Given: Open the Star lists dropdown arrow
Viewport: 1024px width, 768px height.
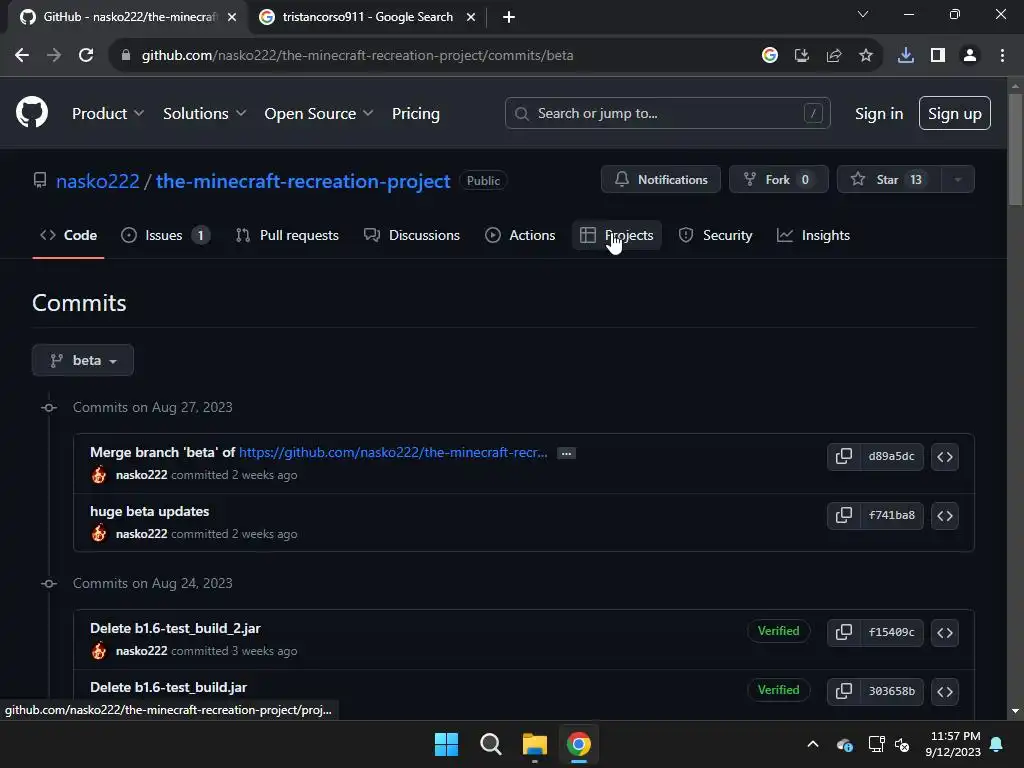Looking at the screenshot, I should [957, 180].
